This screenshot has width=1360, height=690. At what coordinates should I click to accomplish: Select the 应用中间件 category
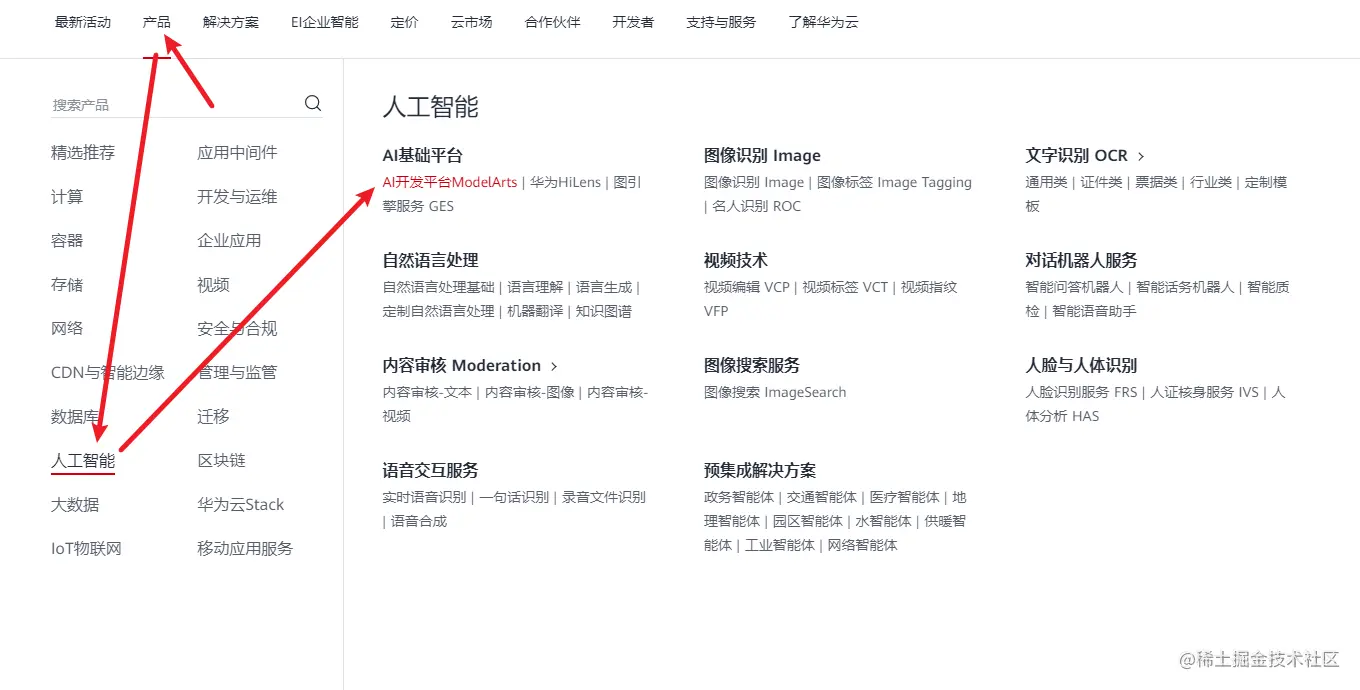tap(237, 153)
